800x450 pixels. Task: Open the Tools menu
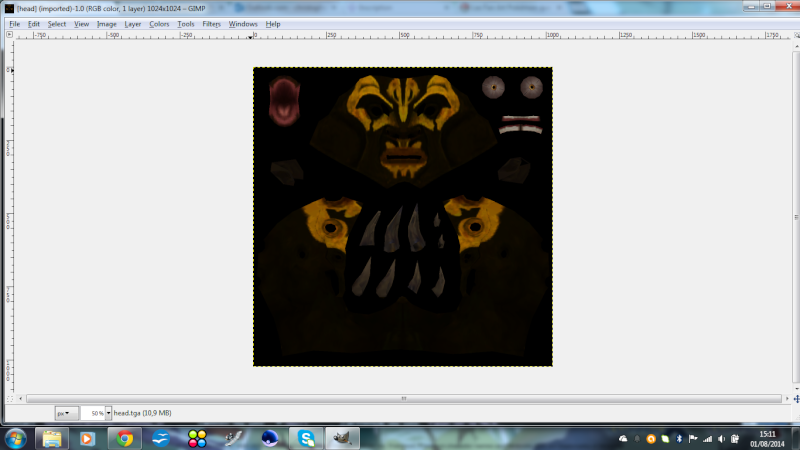click(x=186, y=24)
